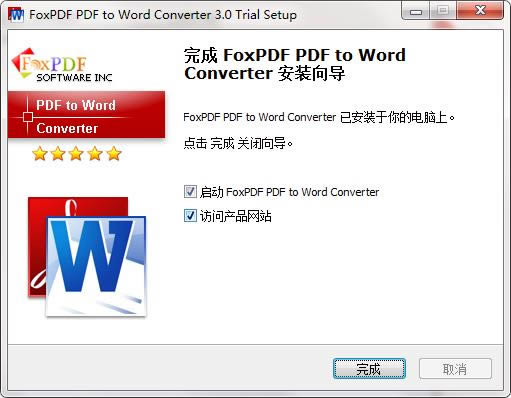Click the text ending 已安装于你的电脑上
511x398 pixels.
point(319,117)
